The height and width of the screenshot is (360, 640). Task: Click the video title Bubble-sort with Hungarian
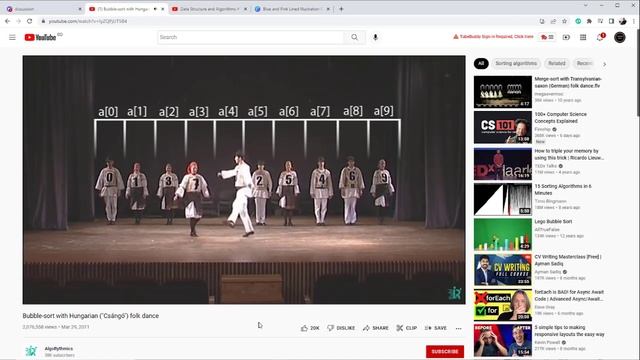pos(91,316)
